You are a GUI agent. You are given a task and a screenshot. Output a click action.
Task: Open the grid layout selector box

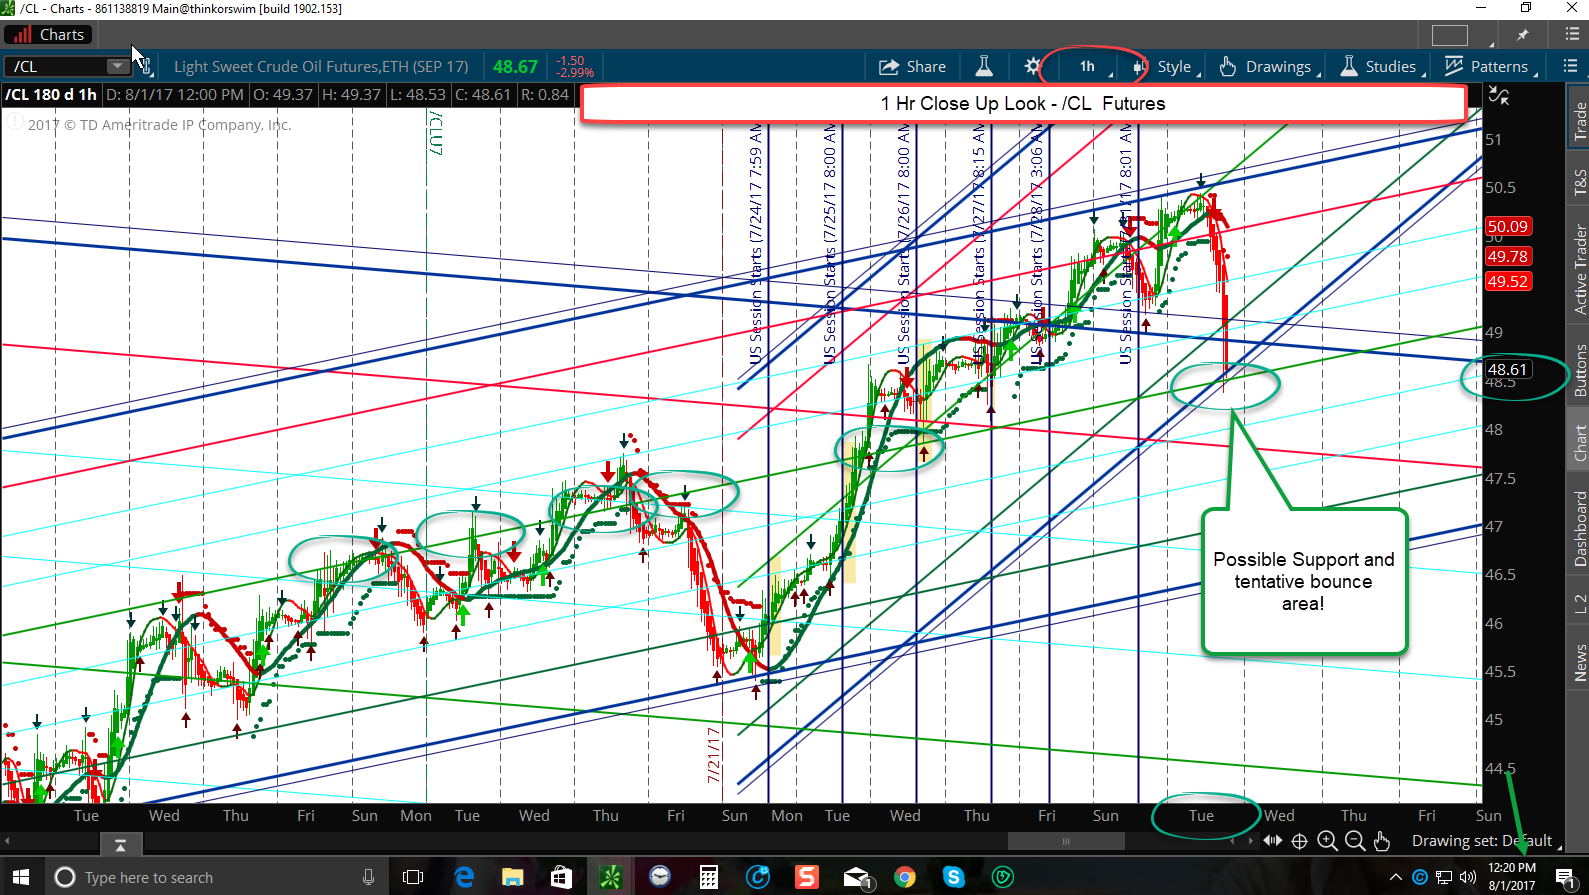pyautogui.click(x=1450, y=35)
